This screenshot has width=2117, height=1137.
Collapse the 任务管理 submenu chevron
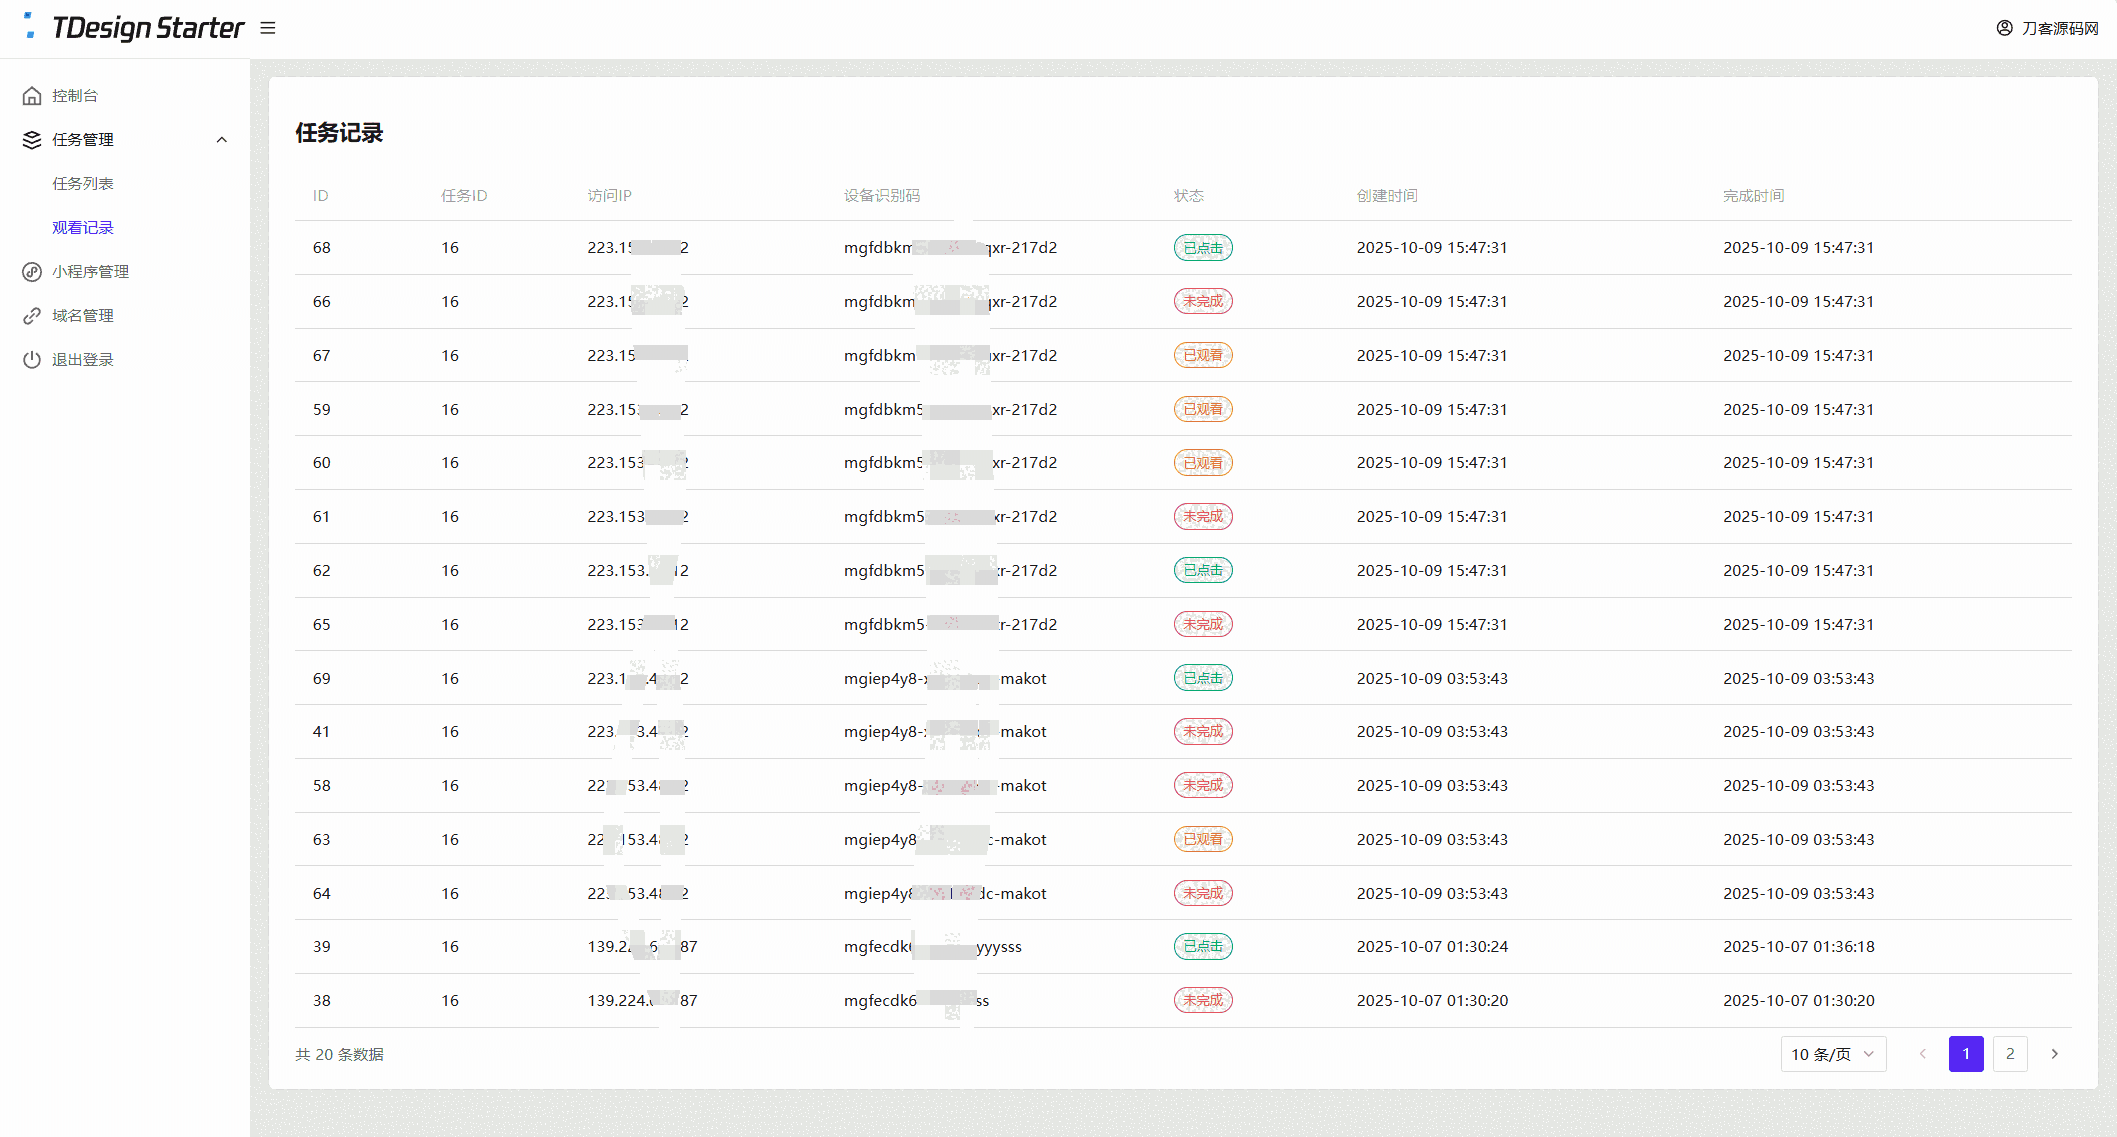[x=222, y=140]
